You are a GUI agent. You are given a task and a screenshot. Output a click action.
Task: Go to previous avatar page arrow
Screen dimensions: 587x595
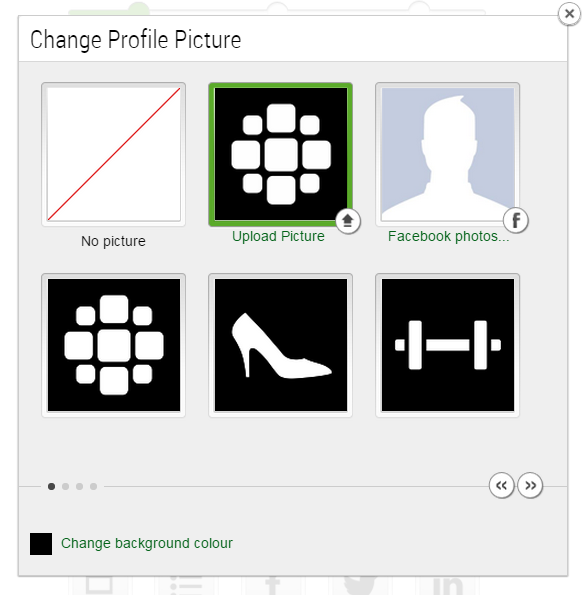(x=502, y=485)
